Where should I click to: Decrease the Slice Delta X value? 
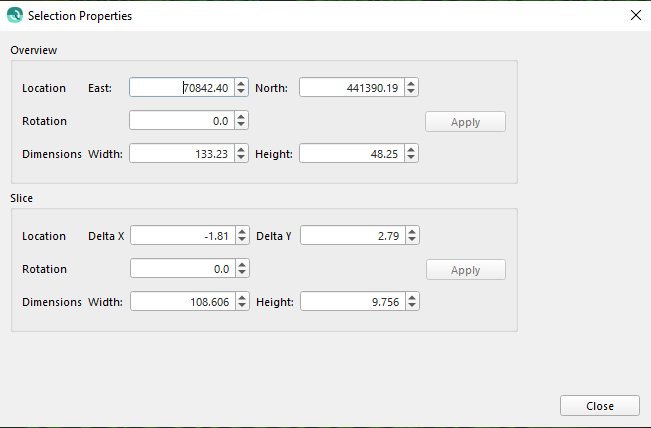(241, 240)
